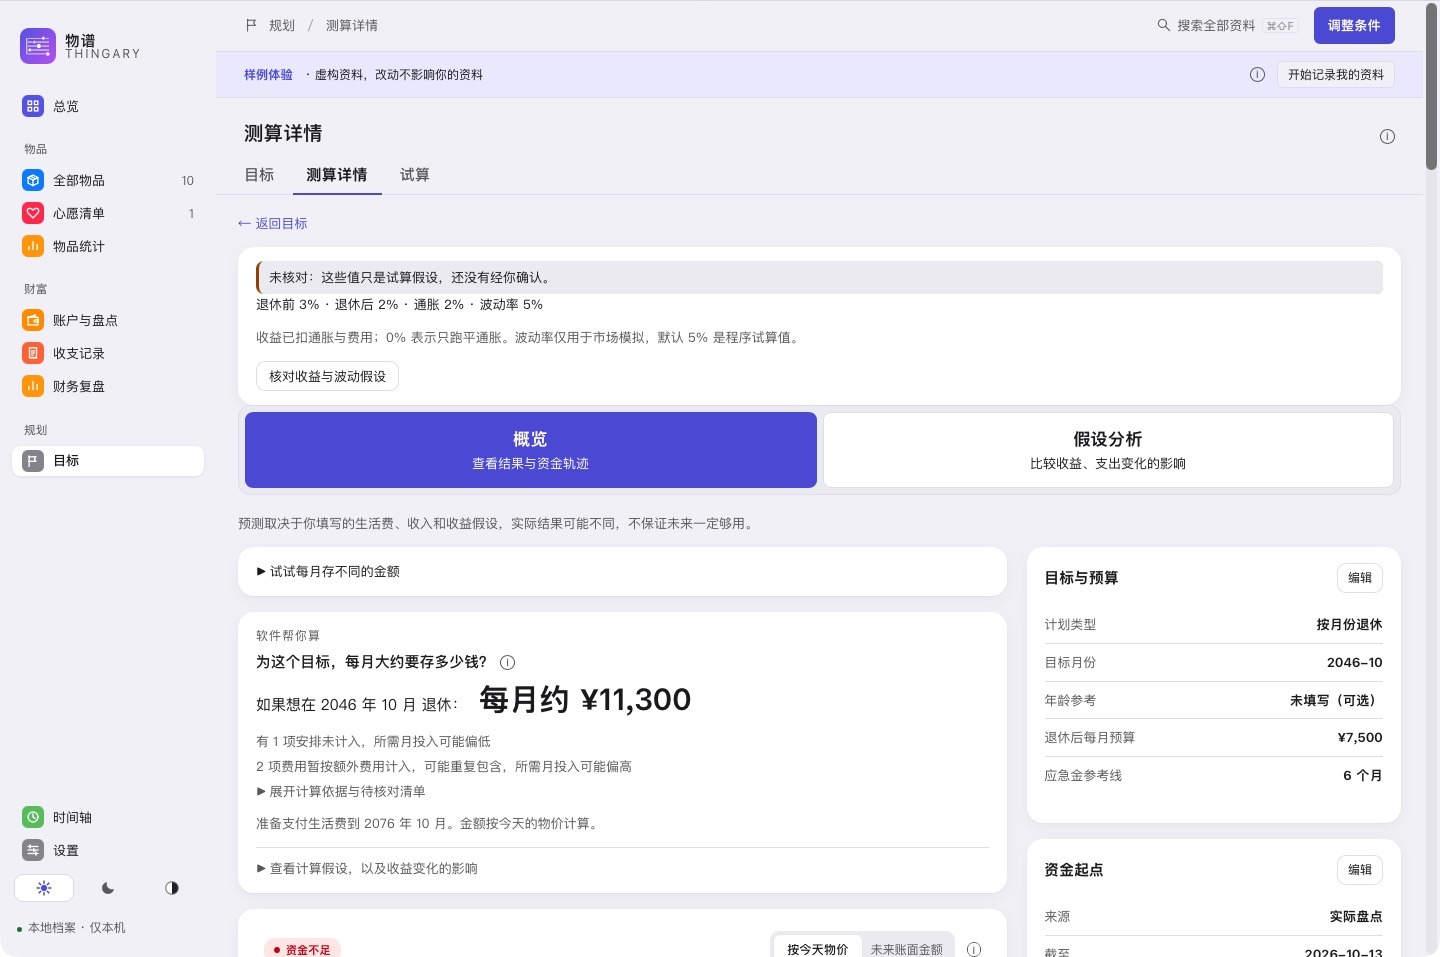Viewport: 1440px width, 957px height.
Task: Click the 2046-10 目标月份 value
Action: [x=1354, y=662]
